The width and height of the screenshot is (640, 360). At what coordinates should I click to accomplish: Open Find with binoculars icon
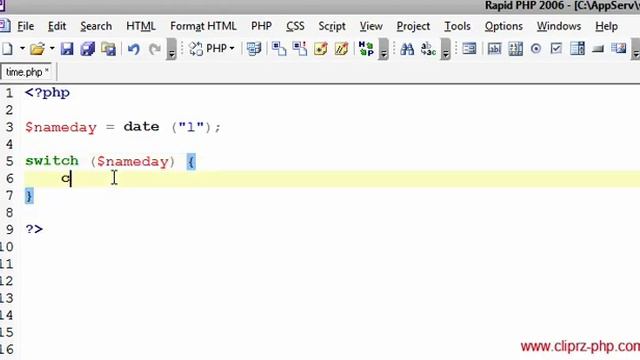pos(407,49)
